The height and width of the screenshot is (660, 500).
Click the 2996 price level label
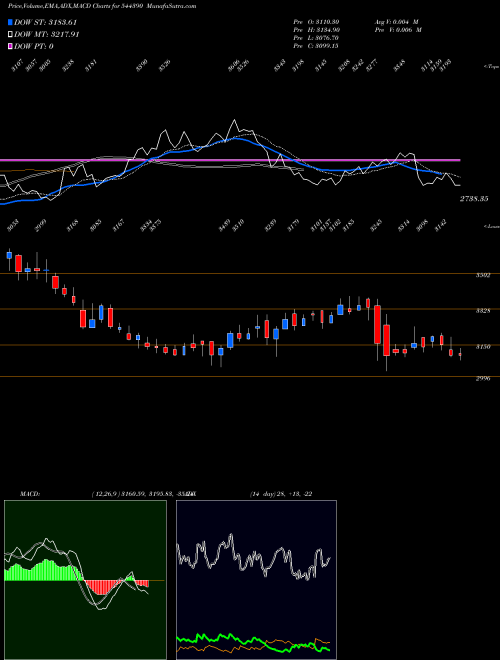tap(483, 378)
